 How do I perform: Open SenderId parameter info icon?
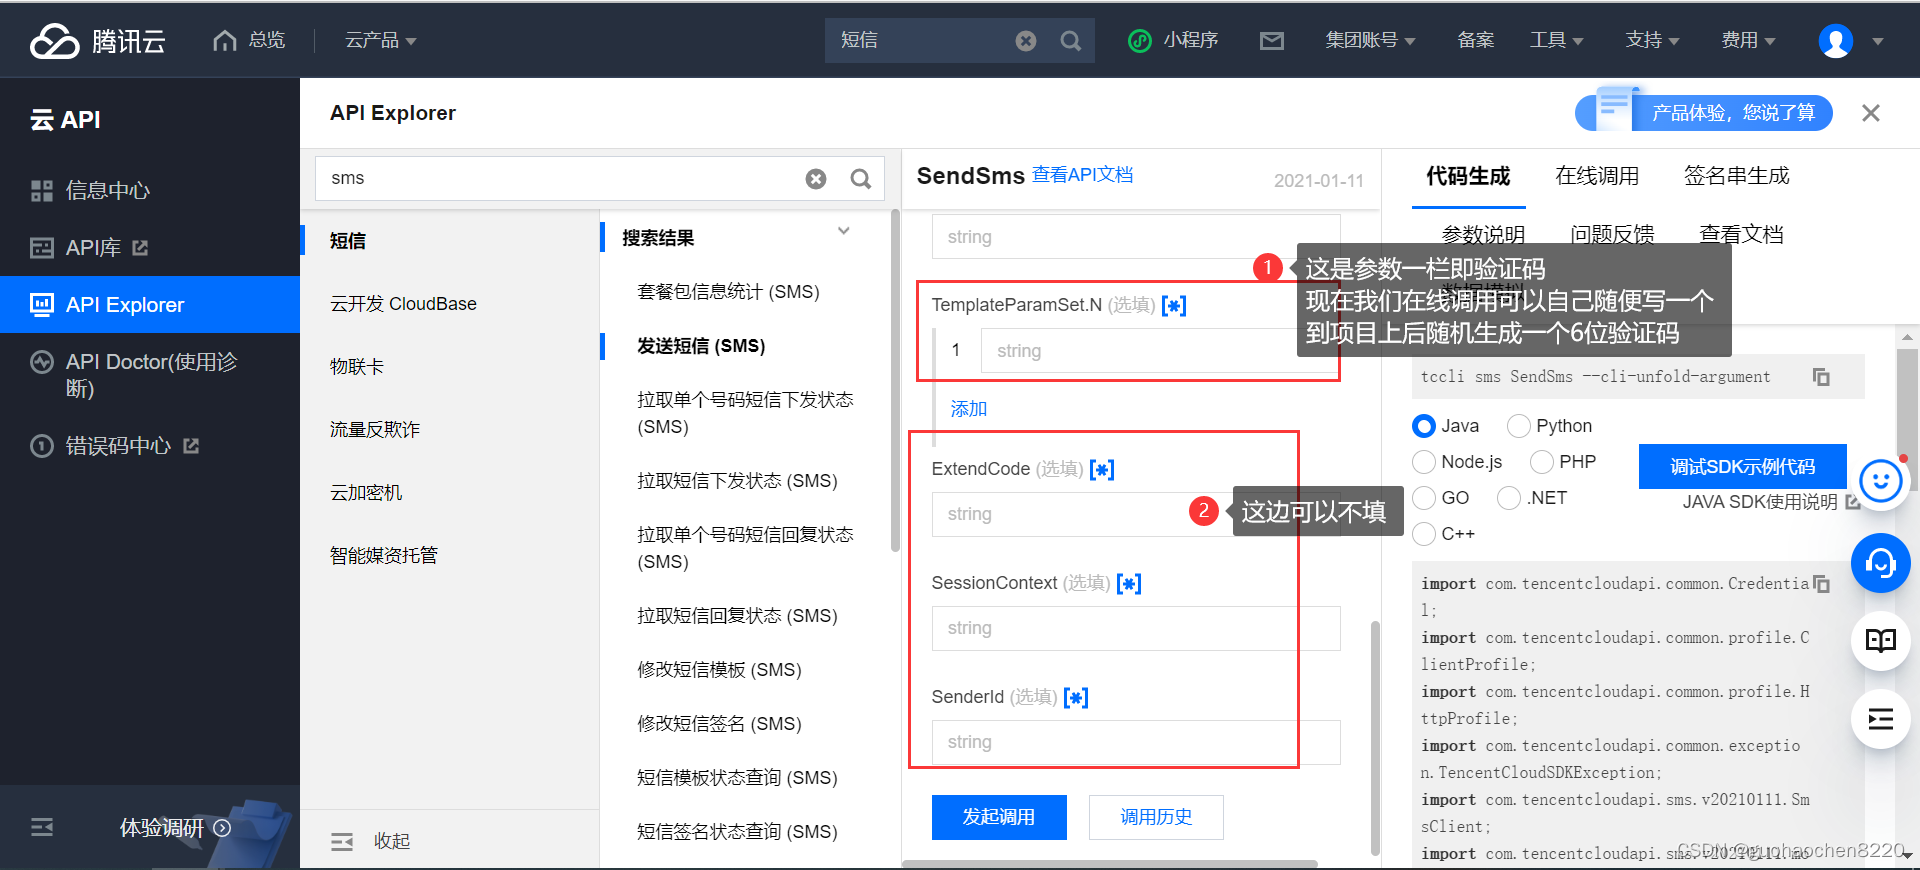click(x=1076, y=697)
